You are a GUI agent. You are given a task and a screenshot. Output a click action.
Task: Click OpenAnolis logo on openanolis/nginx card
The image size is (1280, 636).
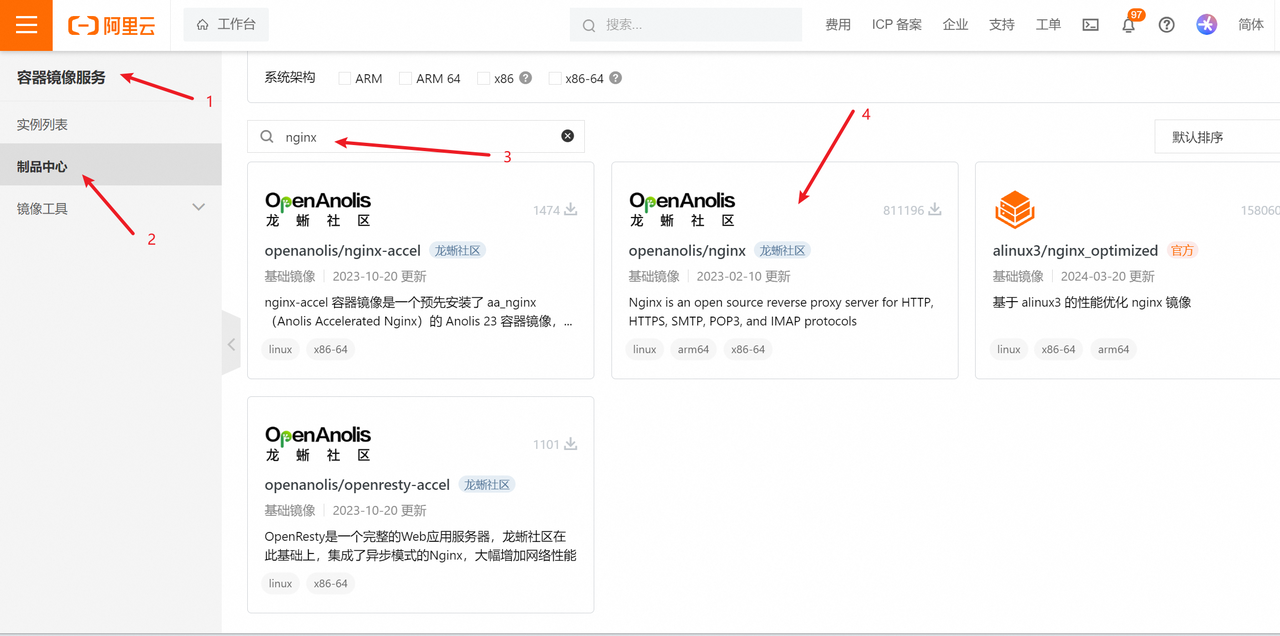[x=682, y=210]
